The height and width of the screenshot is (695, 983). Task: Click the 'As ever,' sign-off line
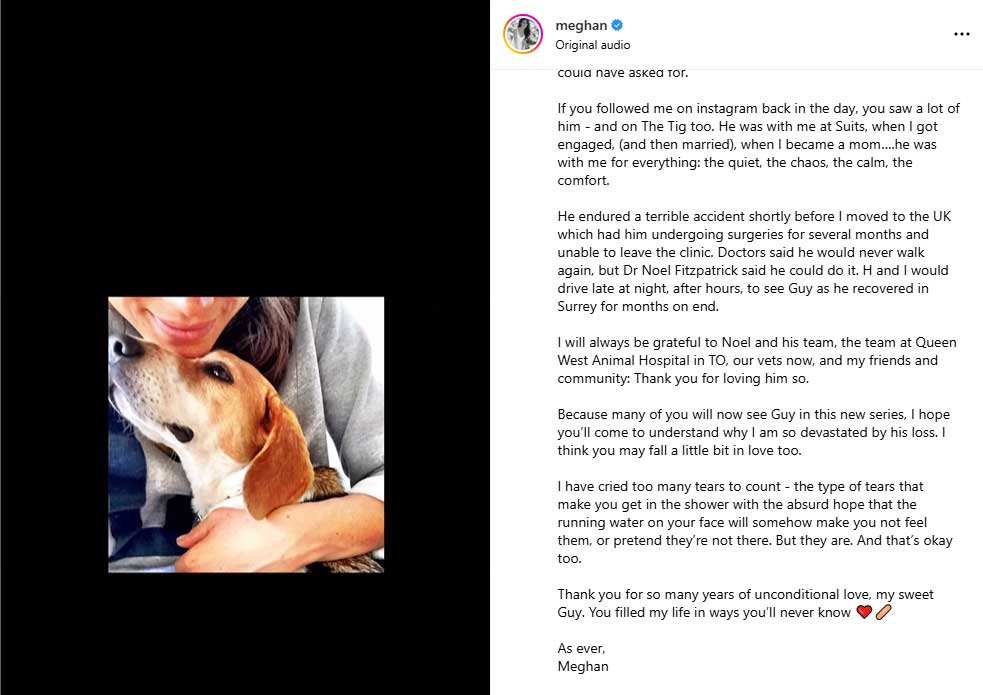pyautogui.click(x=581, y=649)
